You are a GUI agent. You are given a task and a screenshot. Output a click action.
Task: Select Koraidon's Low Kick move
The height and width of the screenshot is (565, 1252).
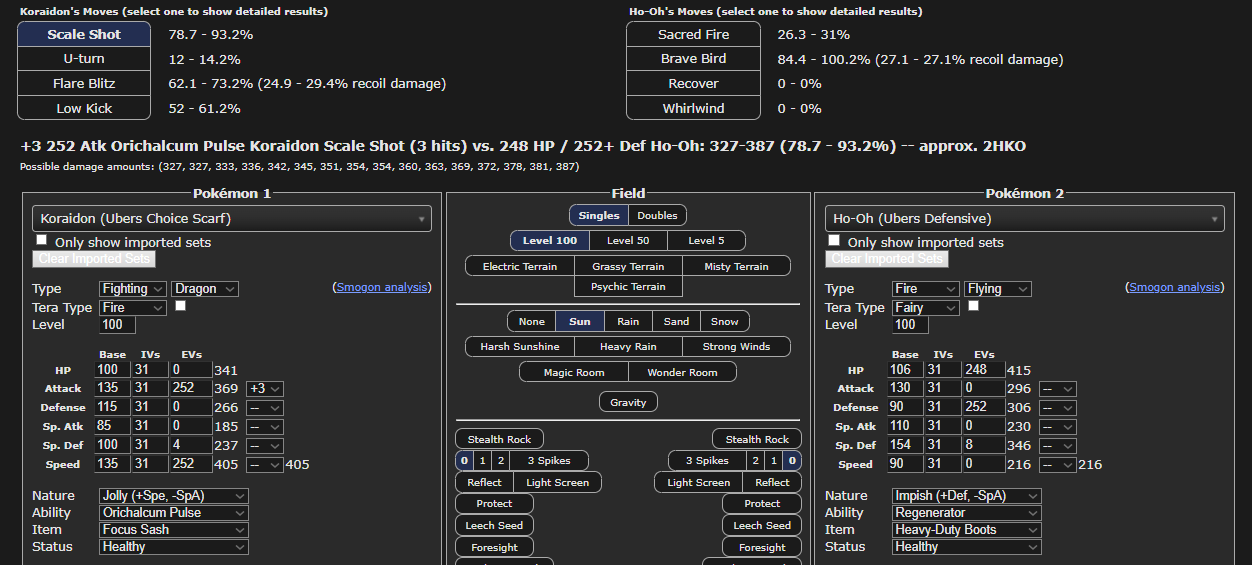(x=84, y=108)
